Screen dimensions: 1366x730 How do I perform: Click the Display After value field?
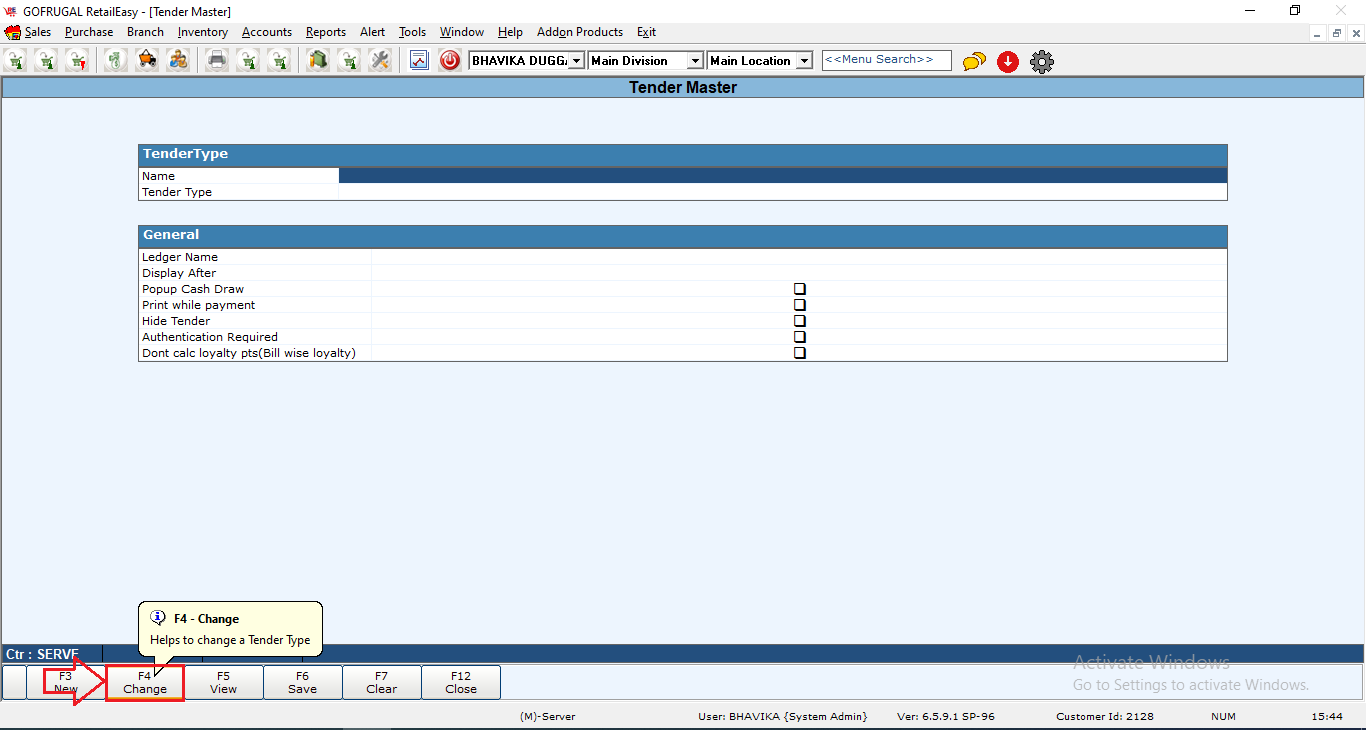point(799,273)
